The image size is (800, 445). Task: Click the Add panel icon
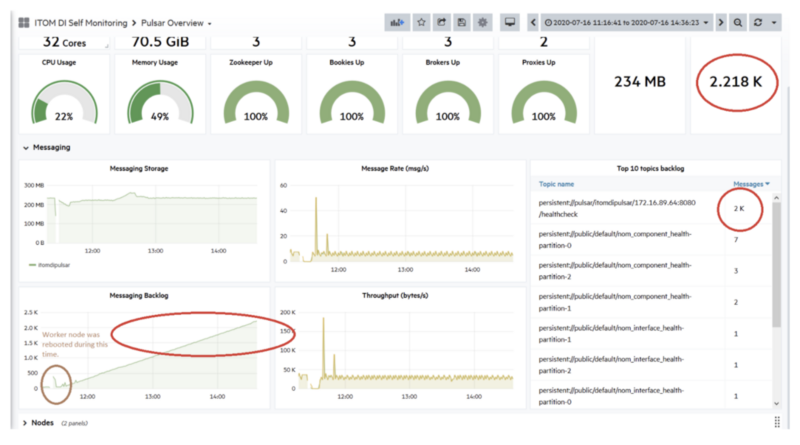[397, 22]
